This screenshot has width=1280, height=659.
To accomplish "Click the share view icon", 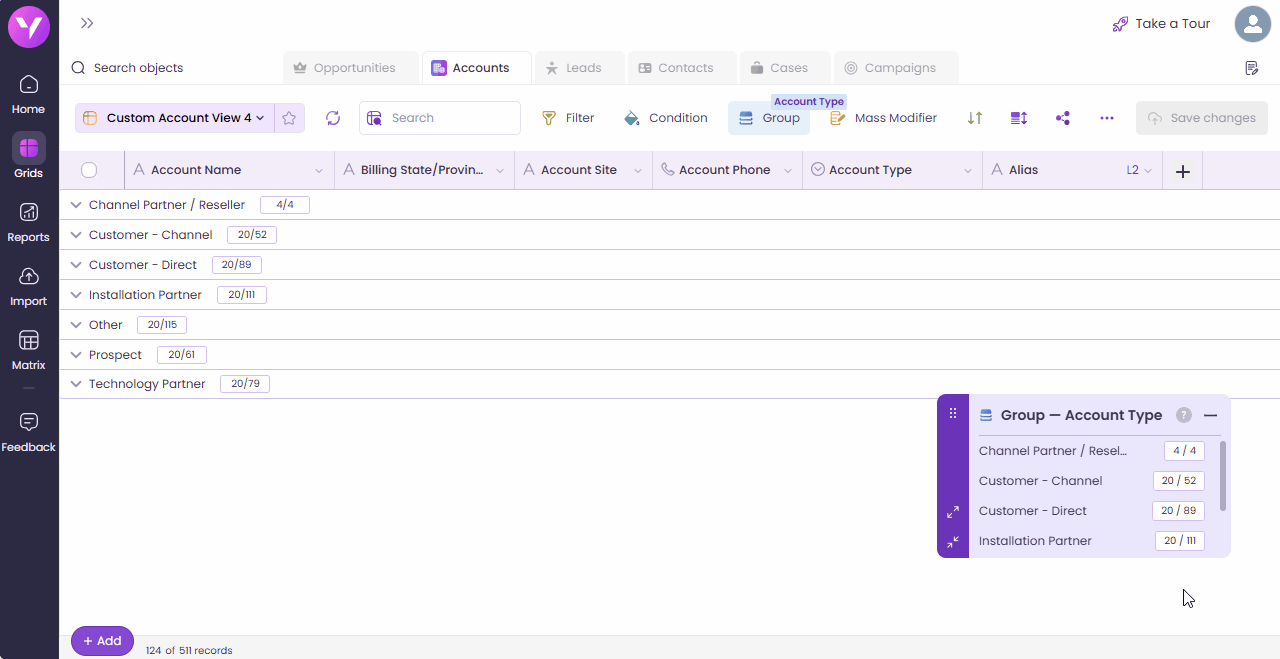I will [1063, 118].
